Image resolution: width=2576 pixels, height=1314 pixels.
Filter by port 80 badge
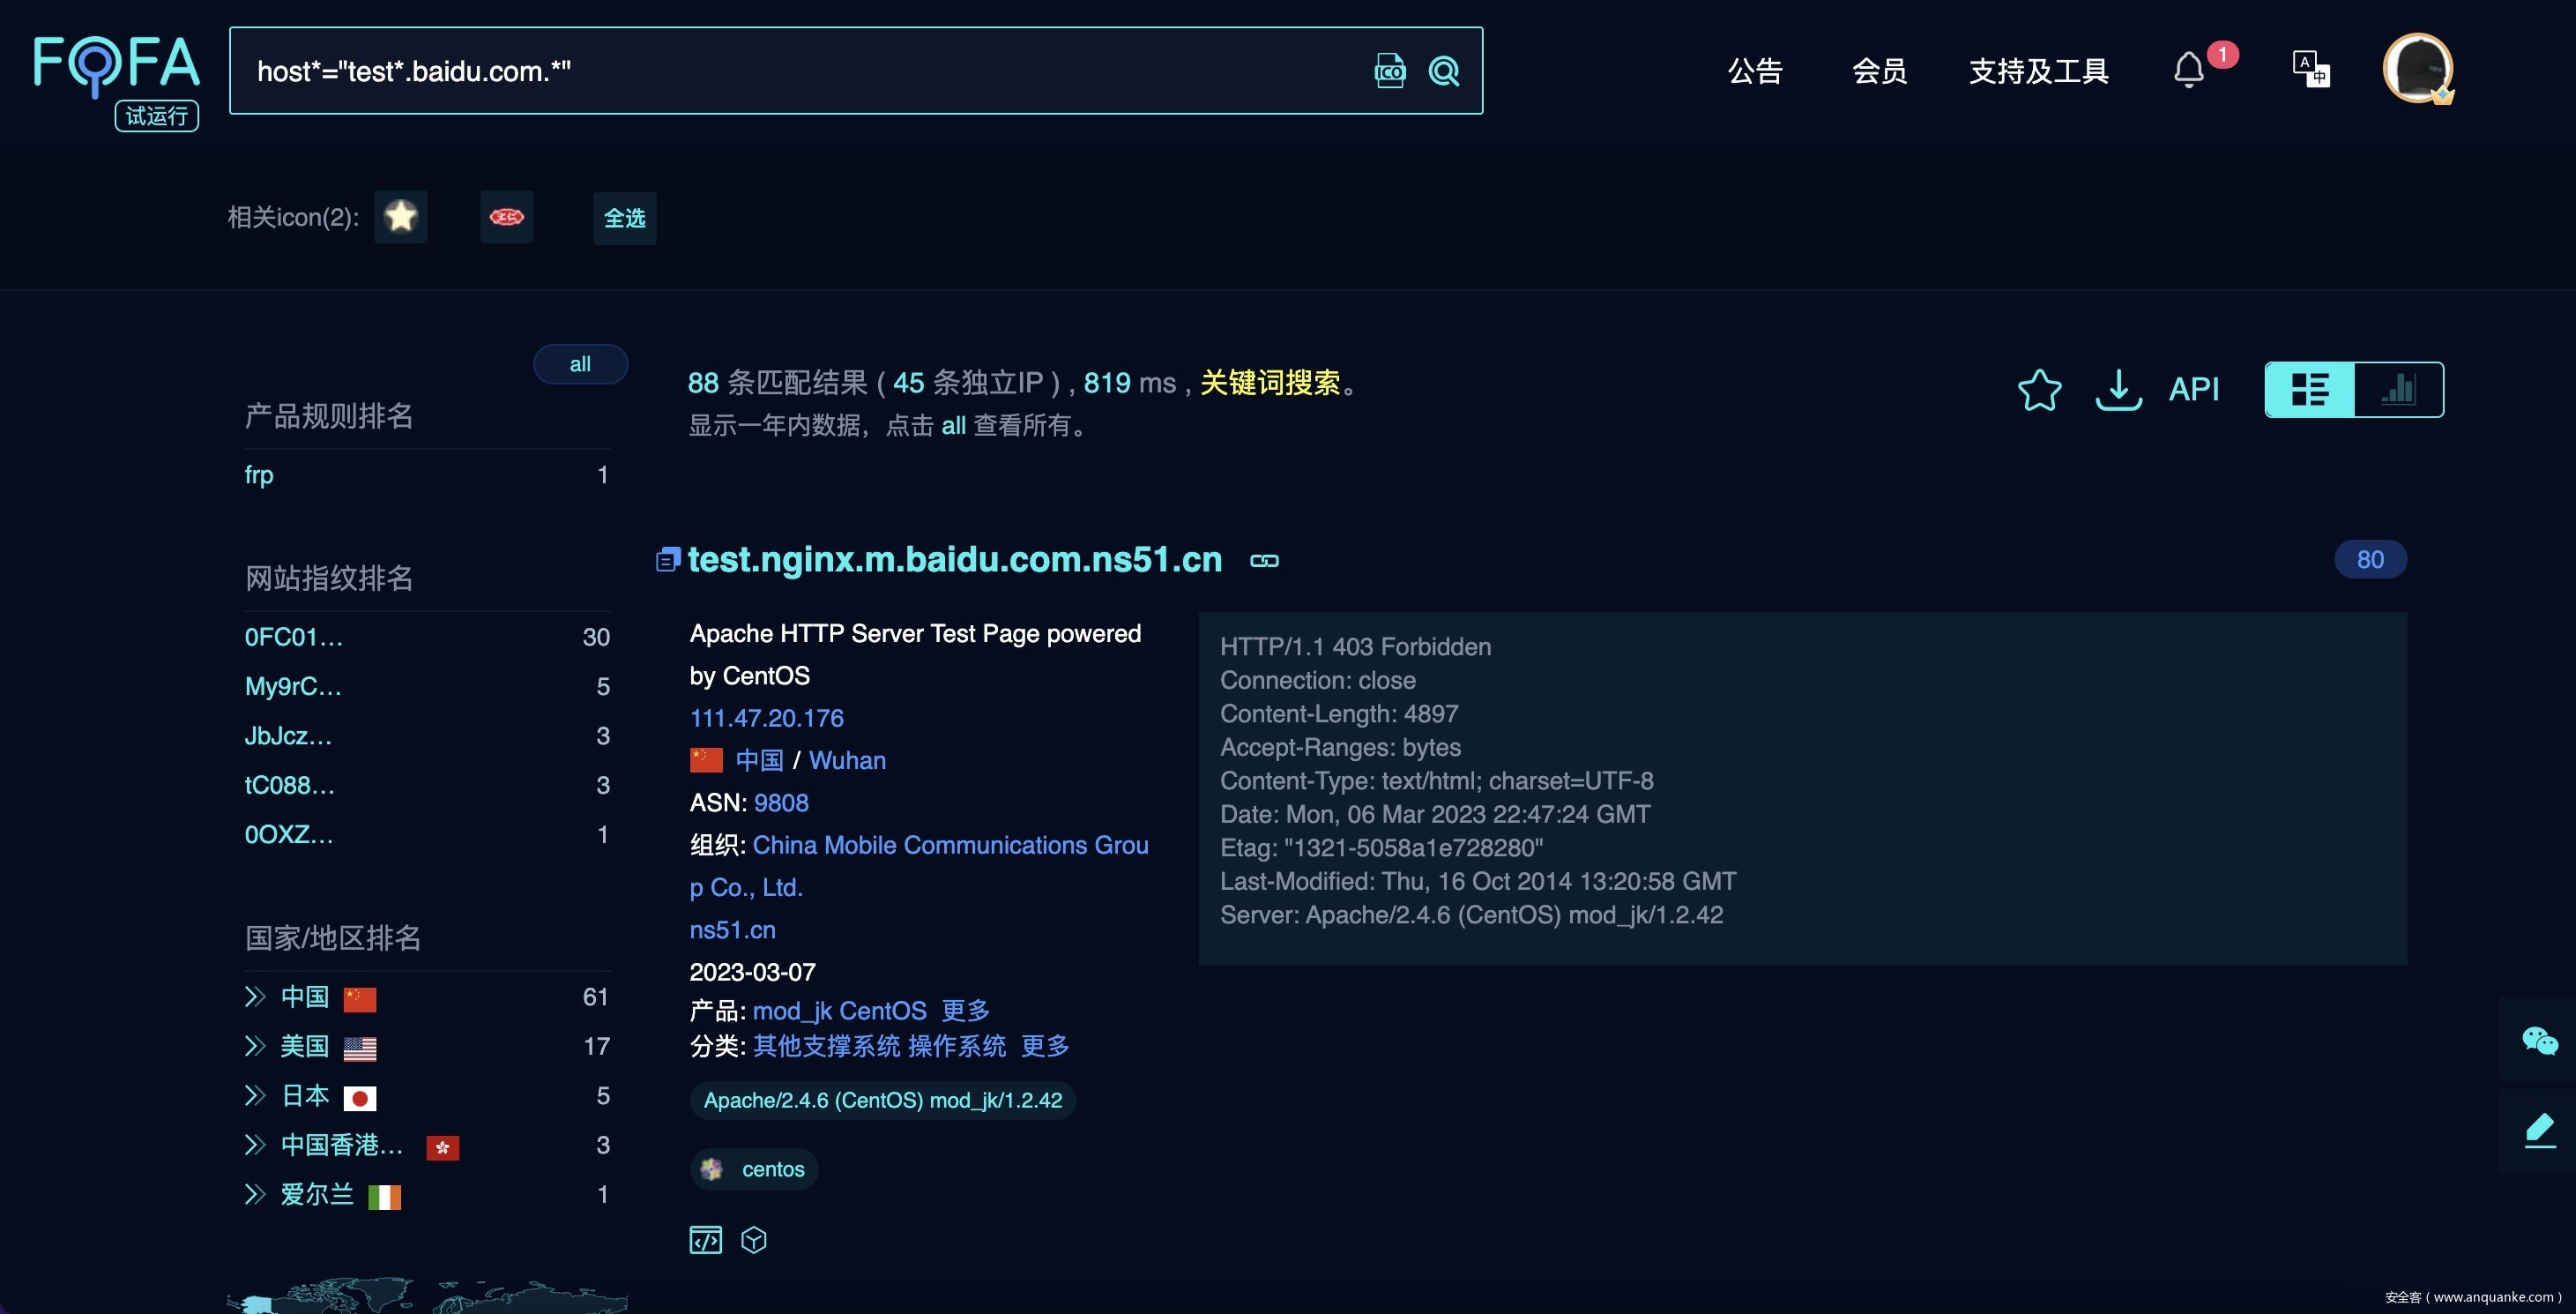(x=2370, y=559)
